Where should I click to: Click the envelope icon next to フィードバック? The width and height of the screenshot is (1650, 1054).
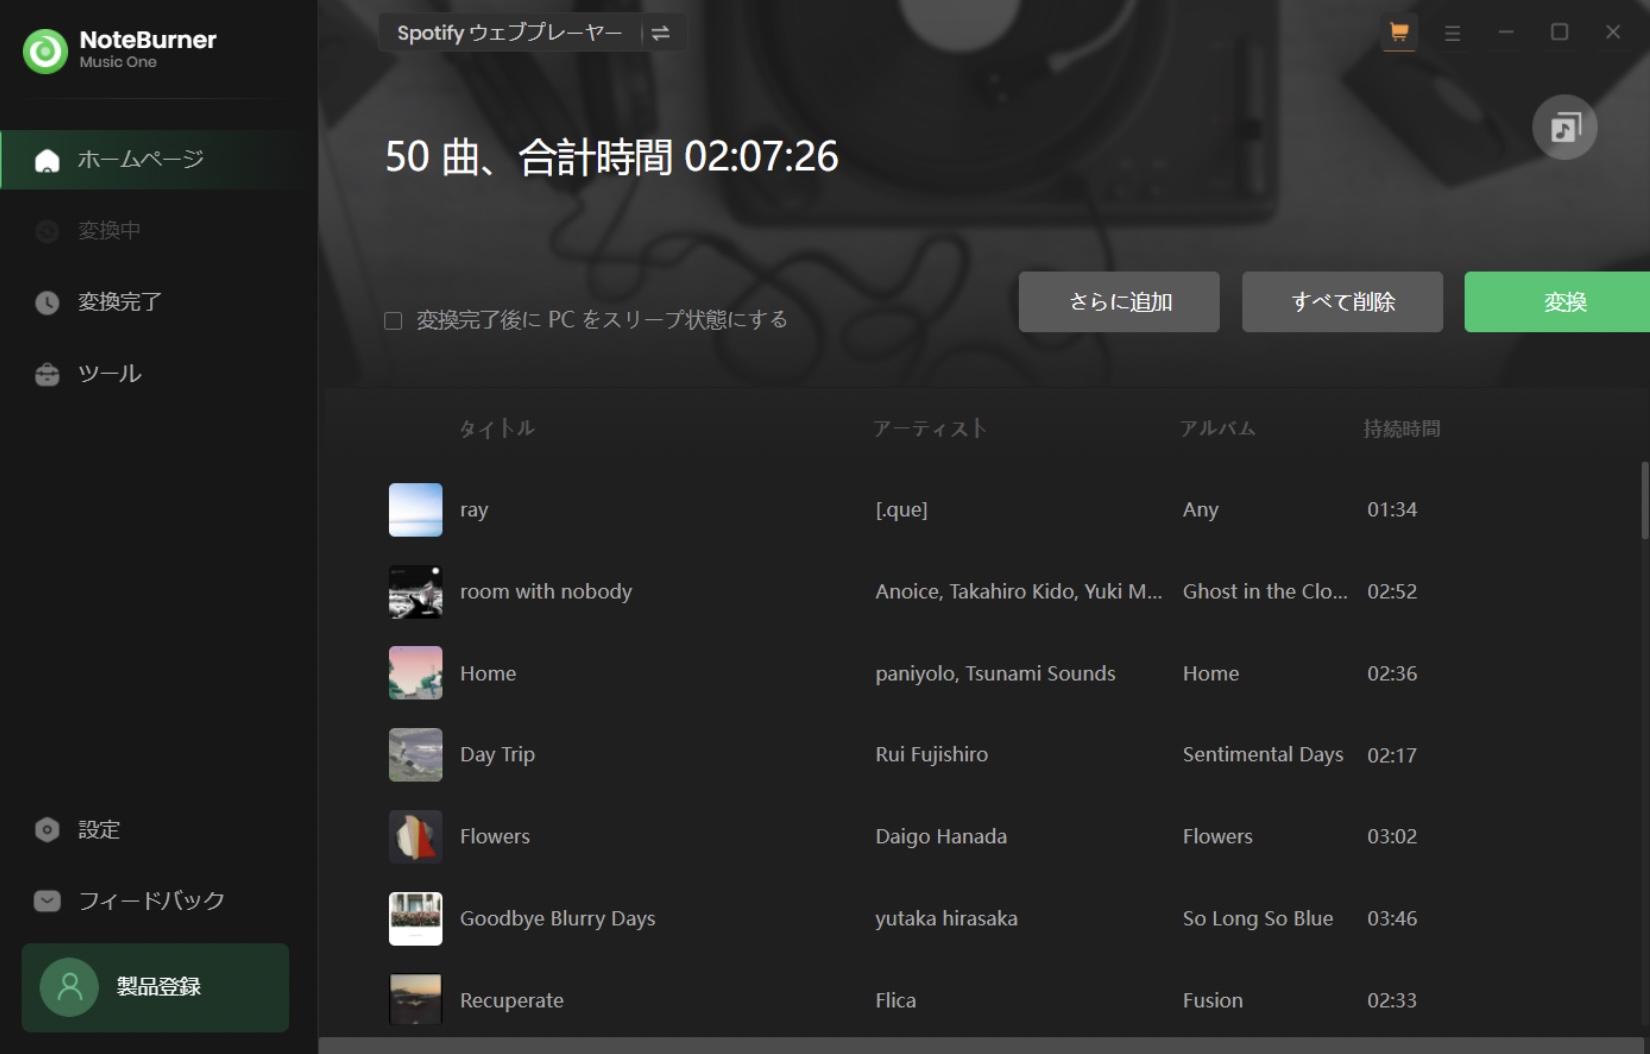tap(47, 901)
